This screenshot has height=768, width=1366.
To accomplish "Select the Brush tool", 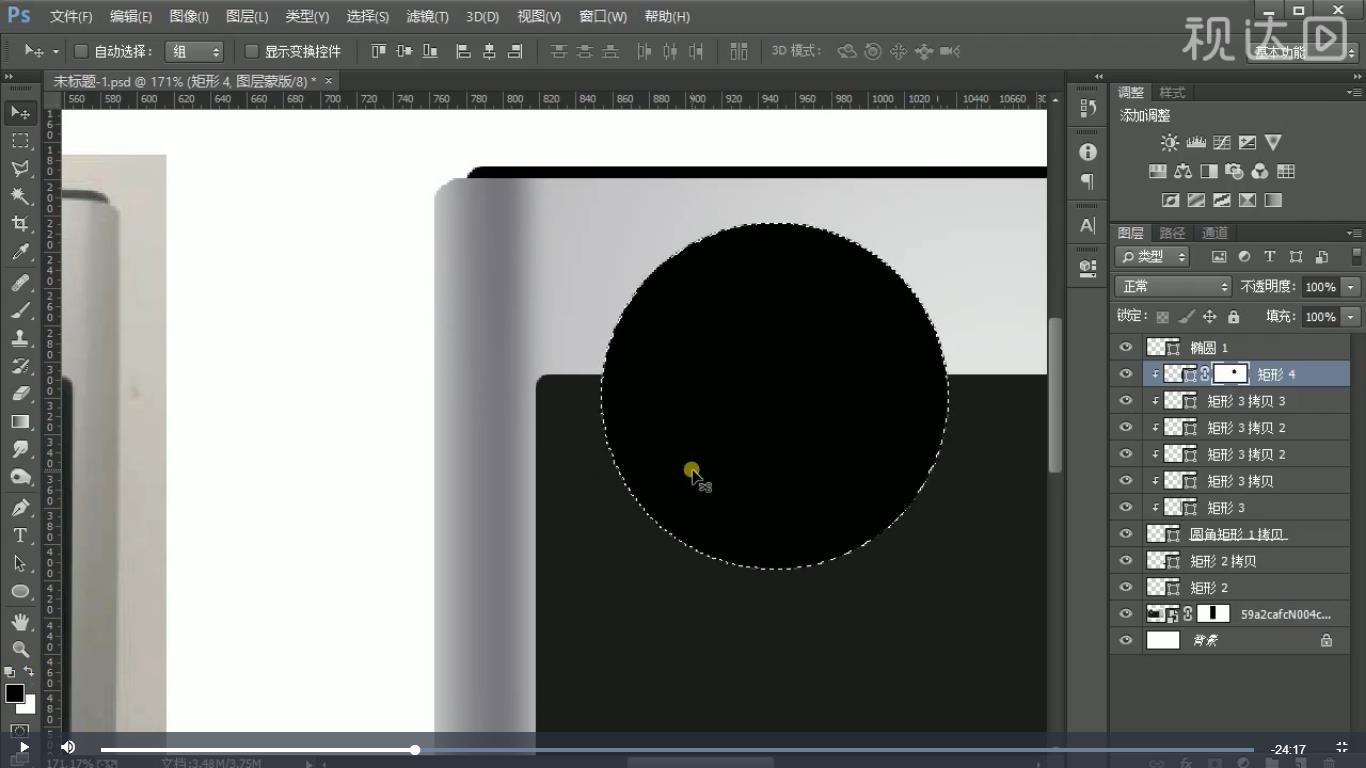I will (x=20, y=311).
